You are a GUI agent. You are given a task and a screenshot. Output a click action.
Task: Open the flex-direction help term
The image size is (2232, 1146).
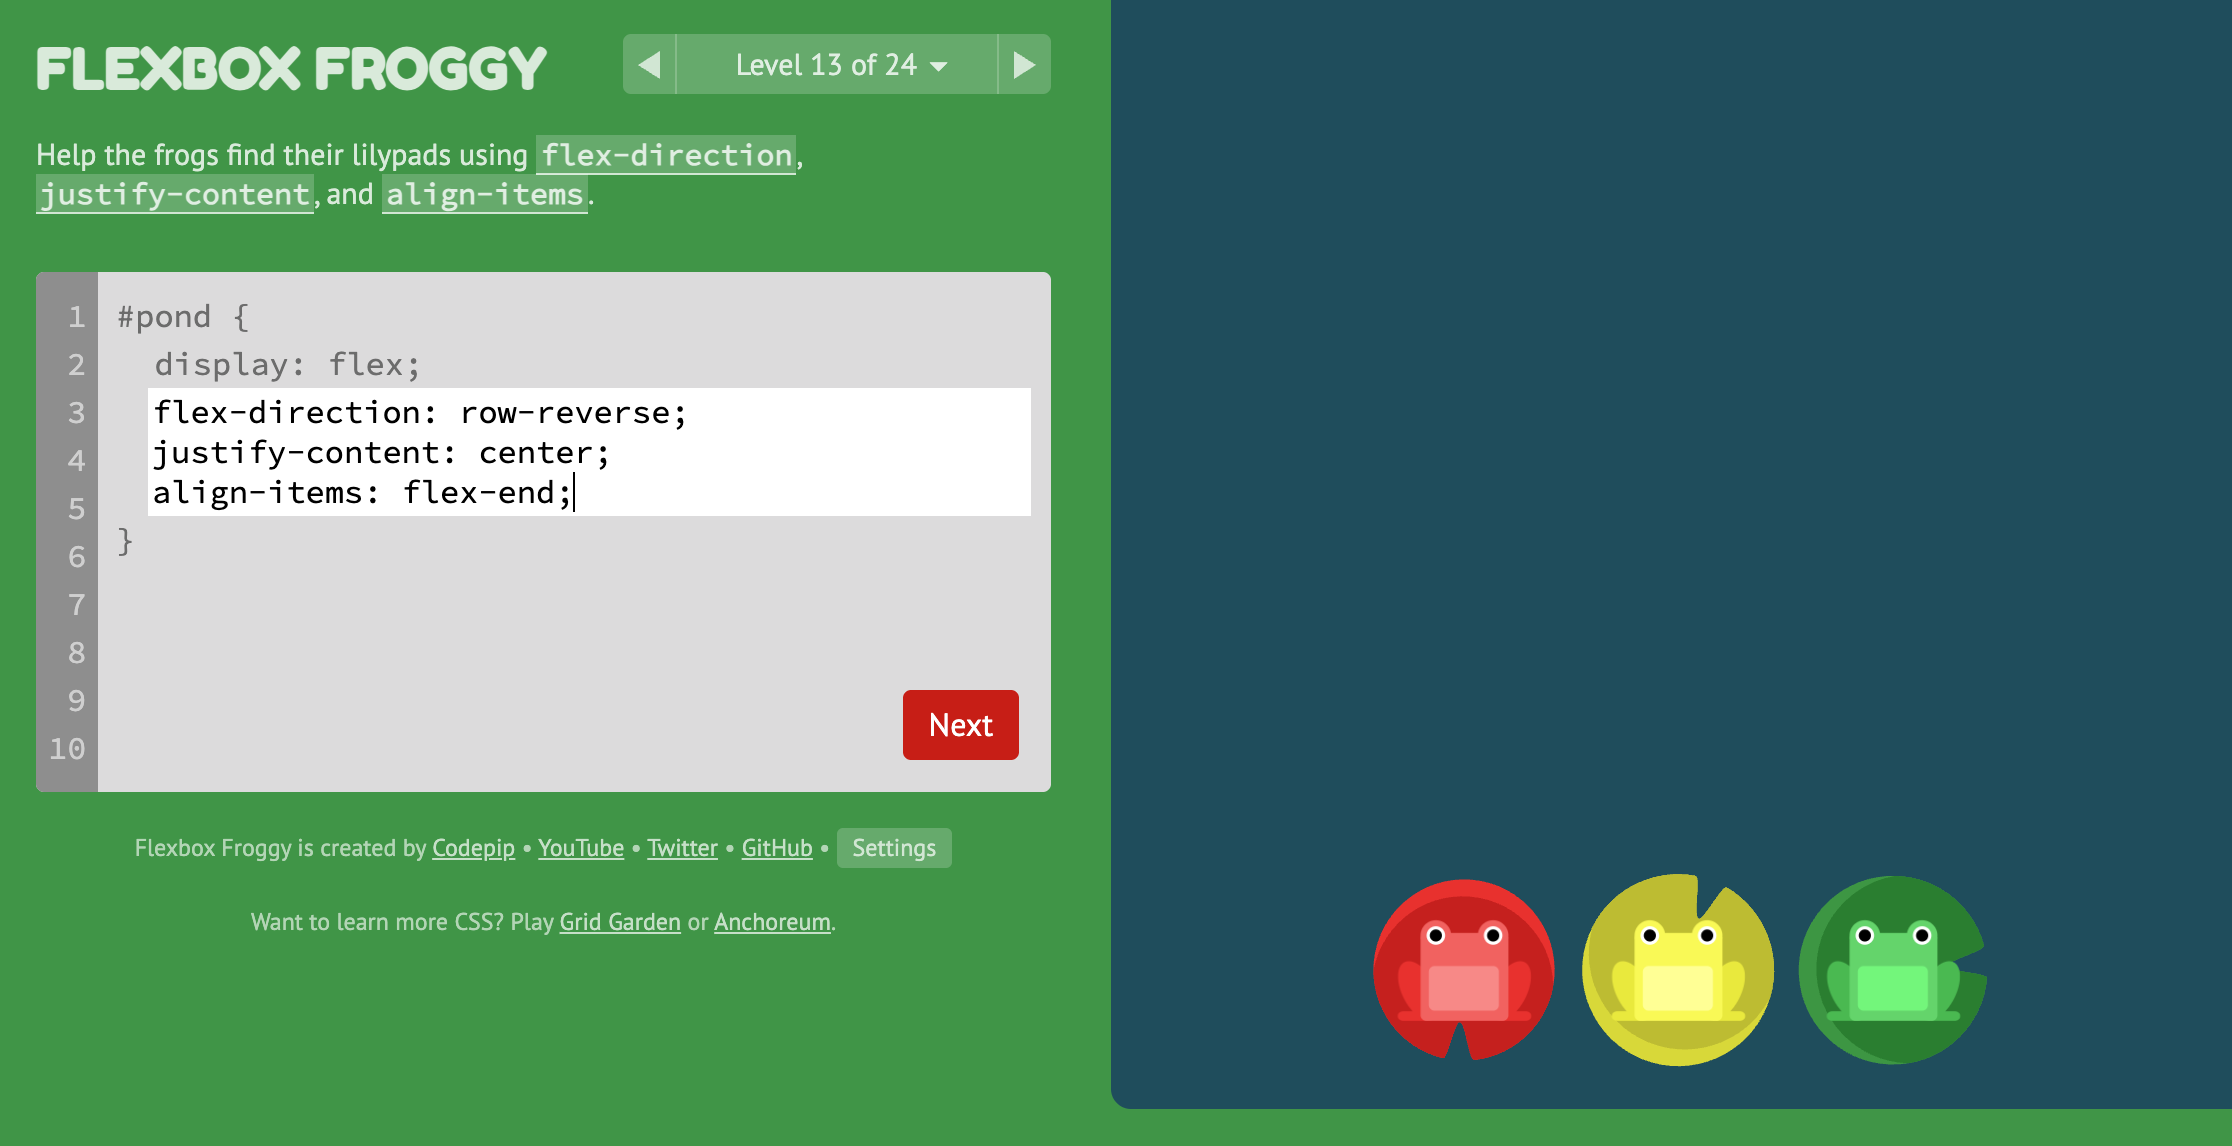(x=667, y=155)
